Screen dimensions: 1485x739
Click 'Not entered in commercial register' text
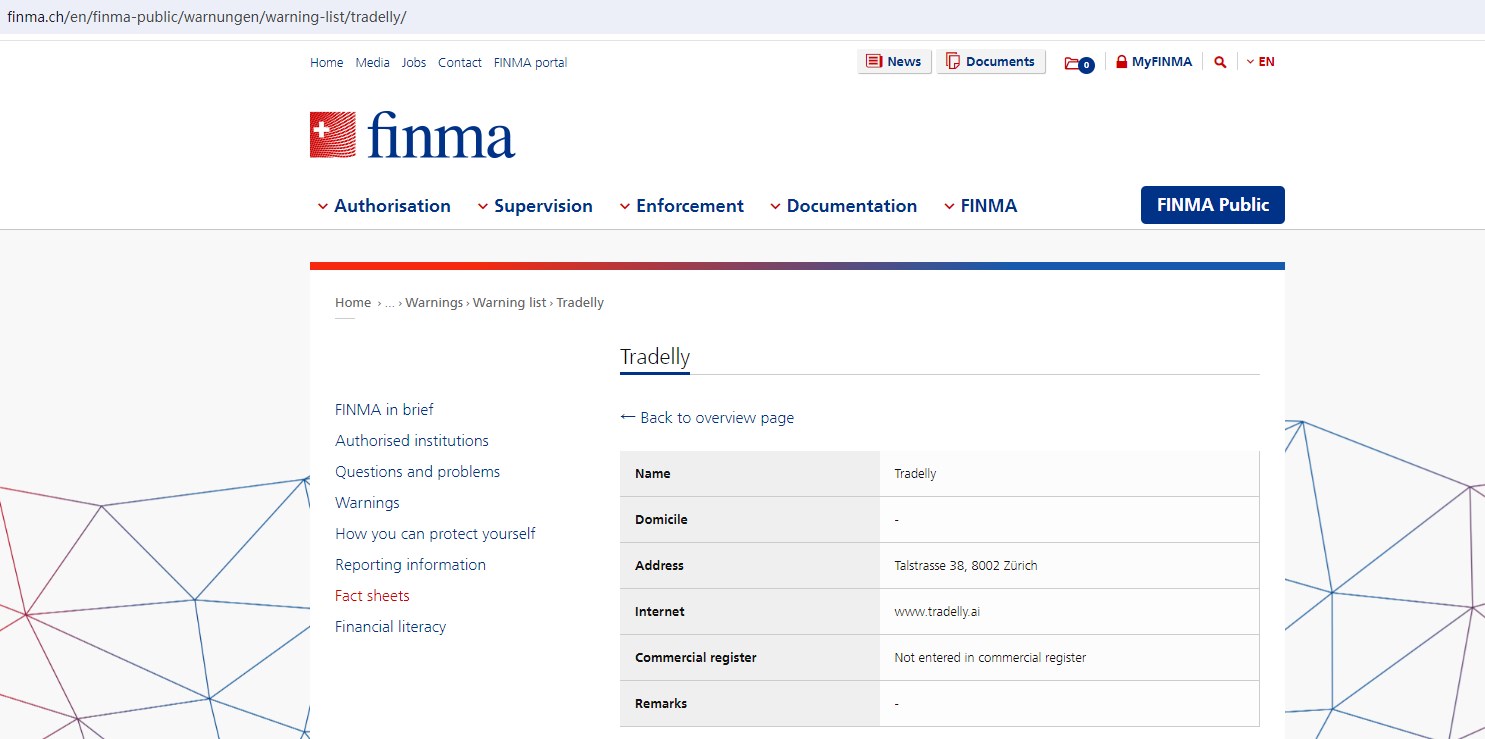pos(990,658)
